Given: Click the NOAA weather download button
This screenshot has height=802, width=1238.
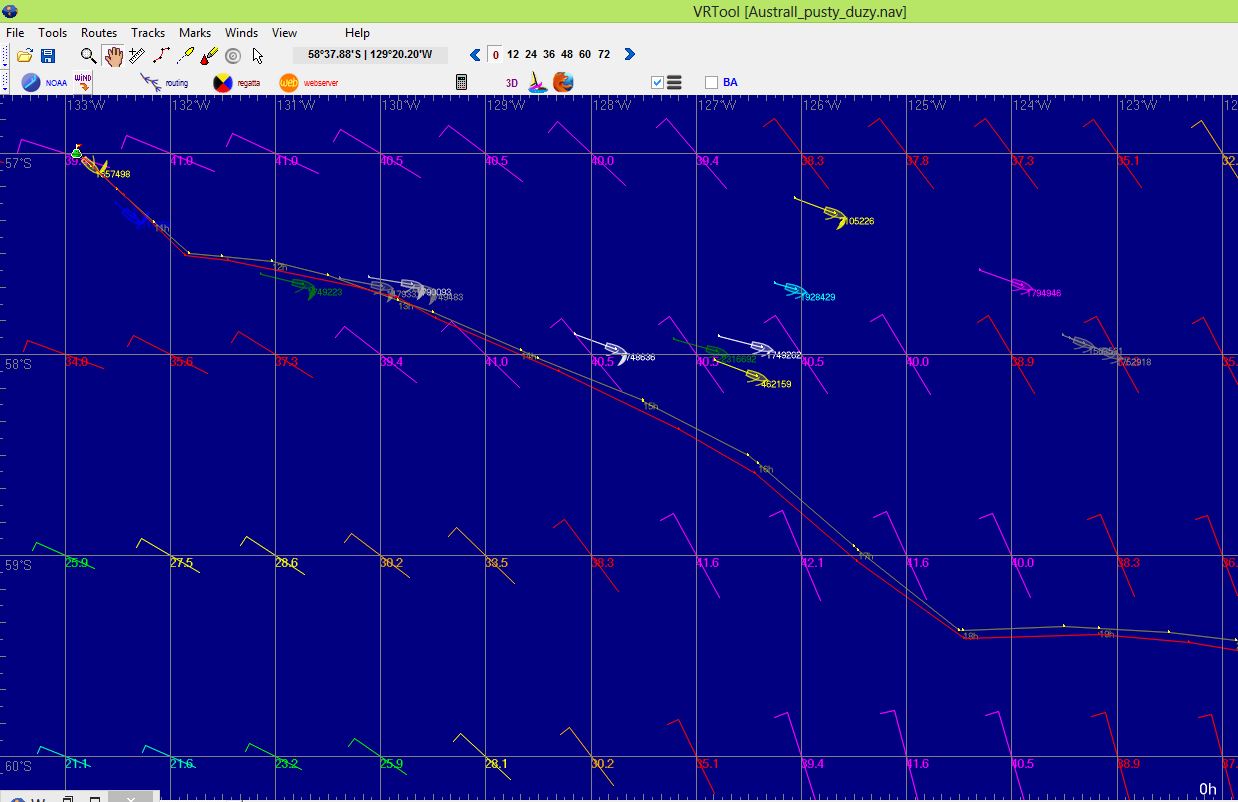Looking at the screenshot, I should pos(44,82).
